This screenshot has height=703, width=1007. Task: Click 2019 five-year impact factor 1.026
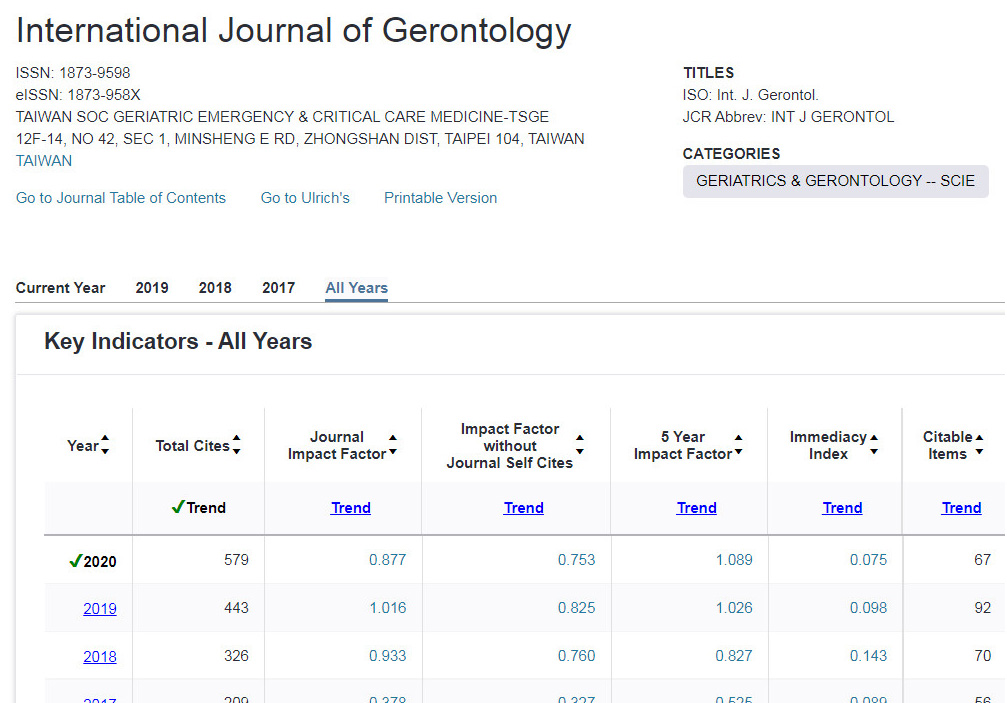734,608
